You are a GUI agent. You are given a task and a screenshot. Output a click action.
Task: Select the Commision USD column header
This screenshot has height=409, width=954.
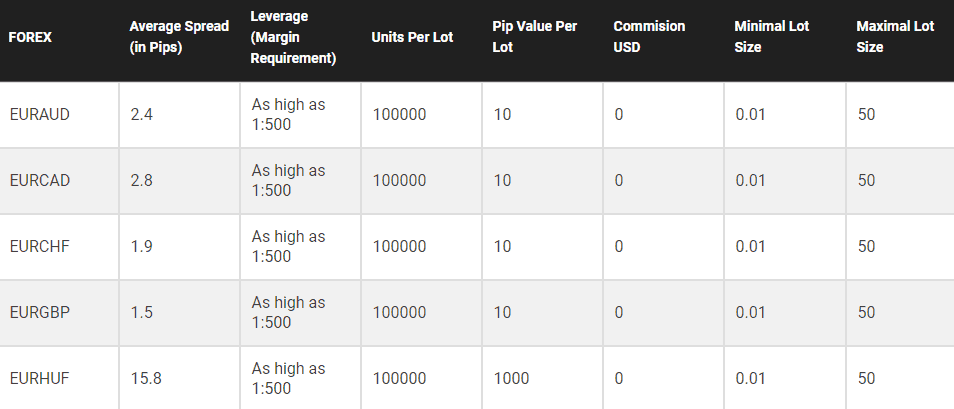(x=649, y=37)
